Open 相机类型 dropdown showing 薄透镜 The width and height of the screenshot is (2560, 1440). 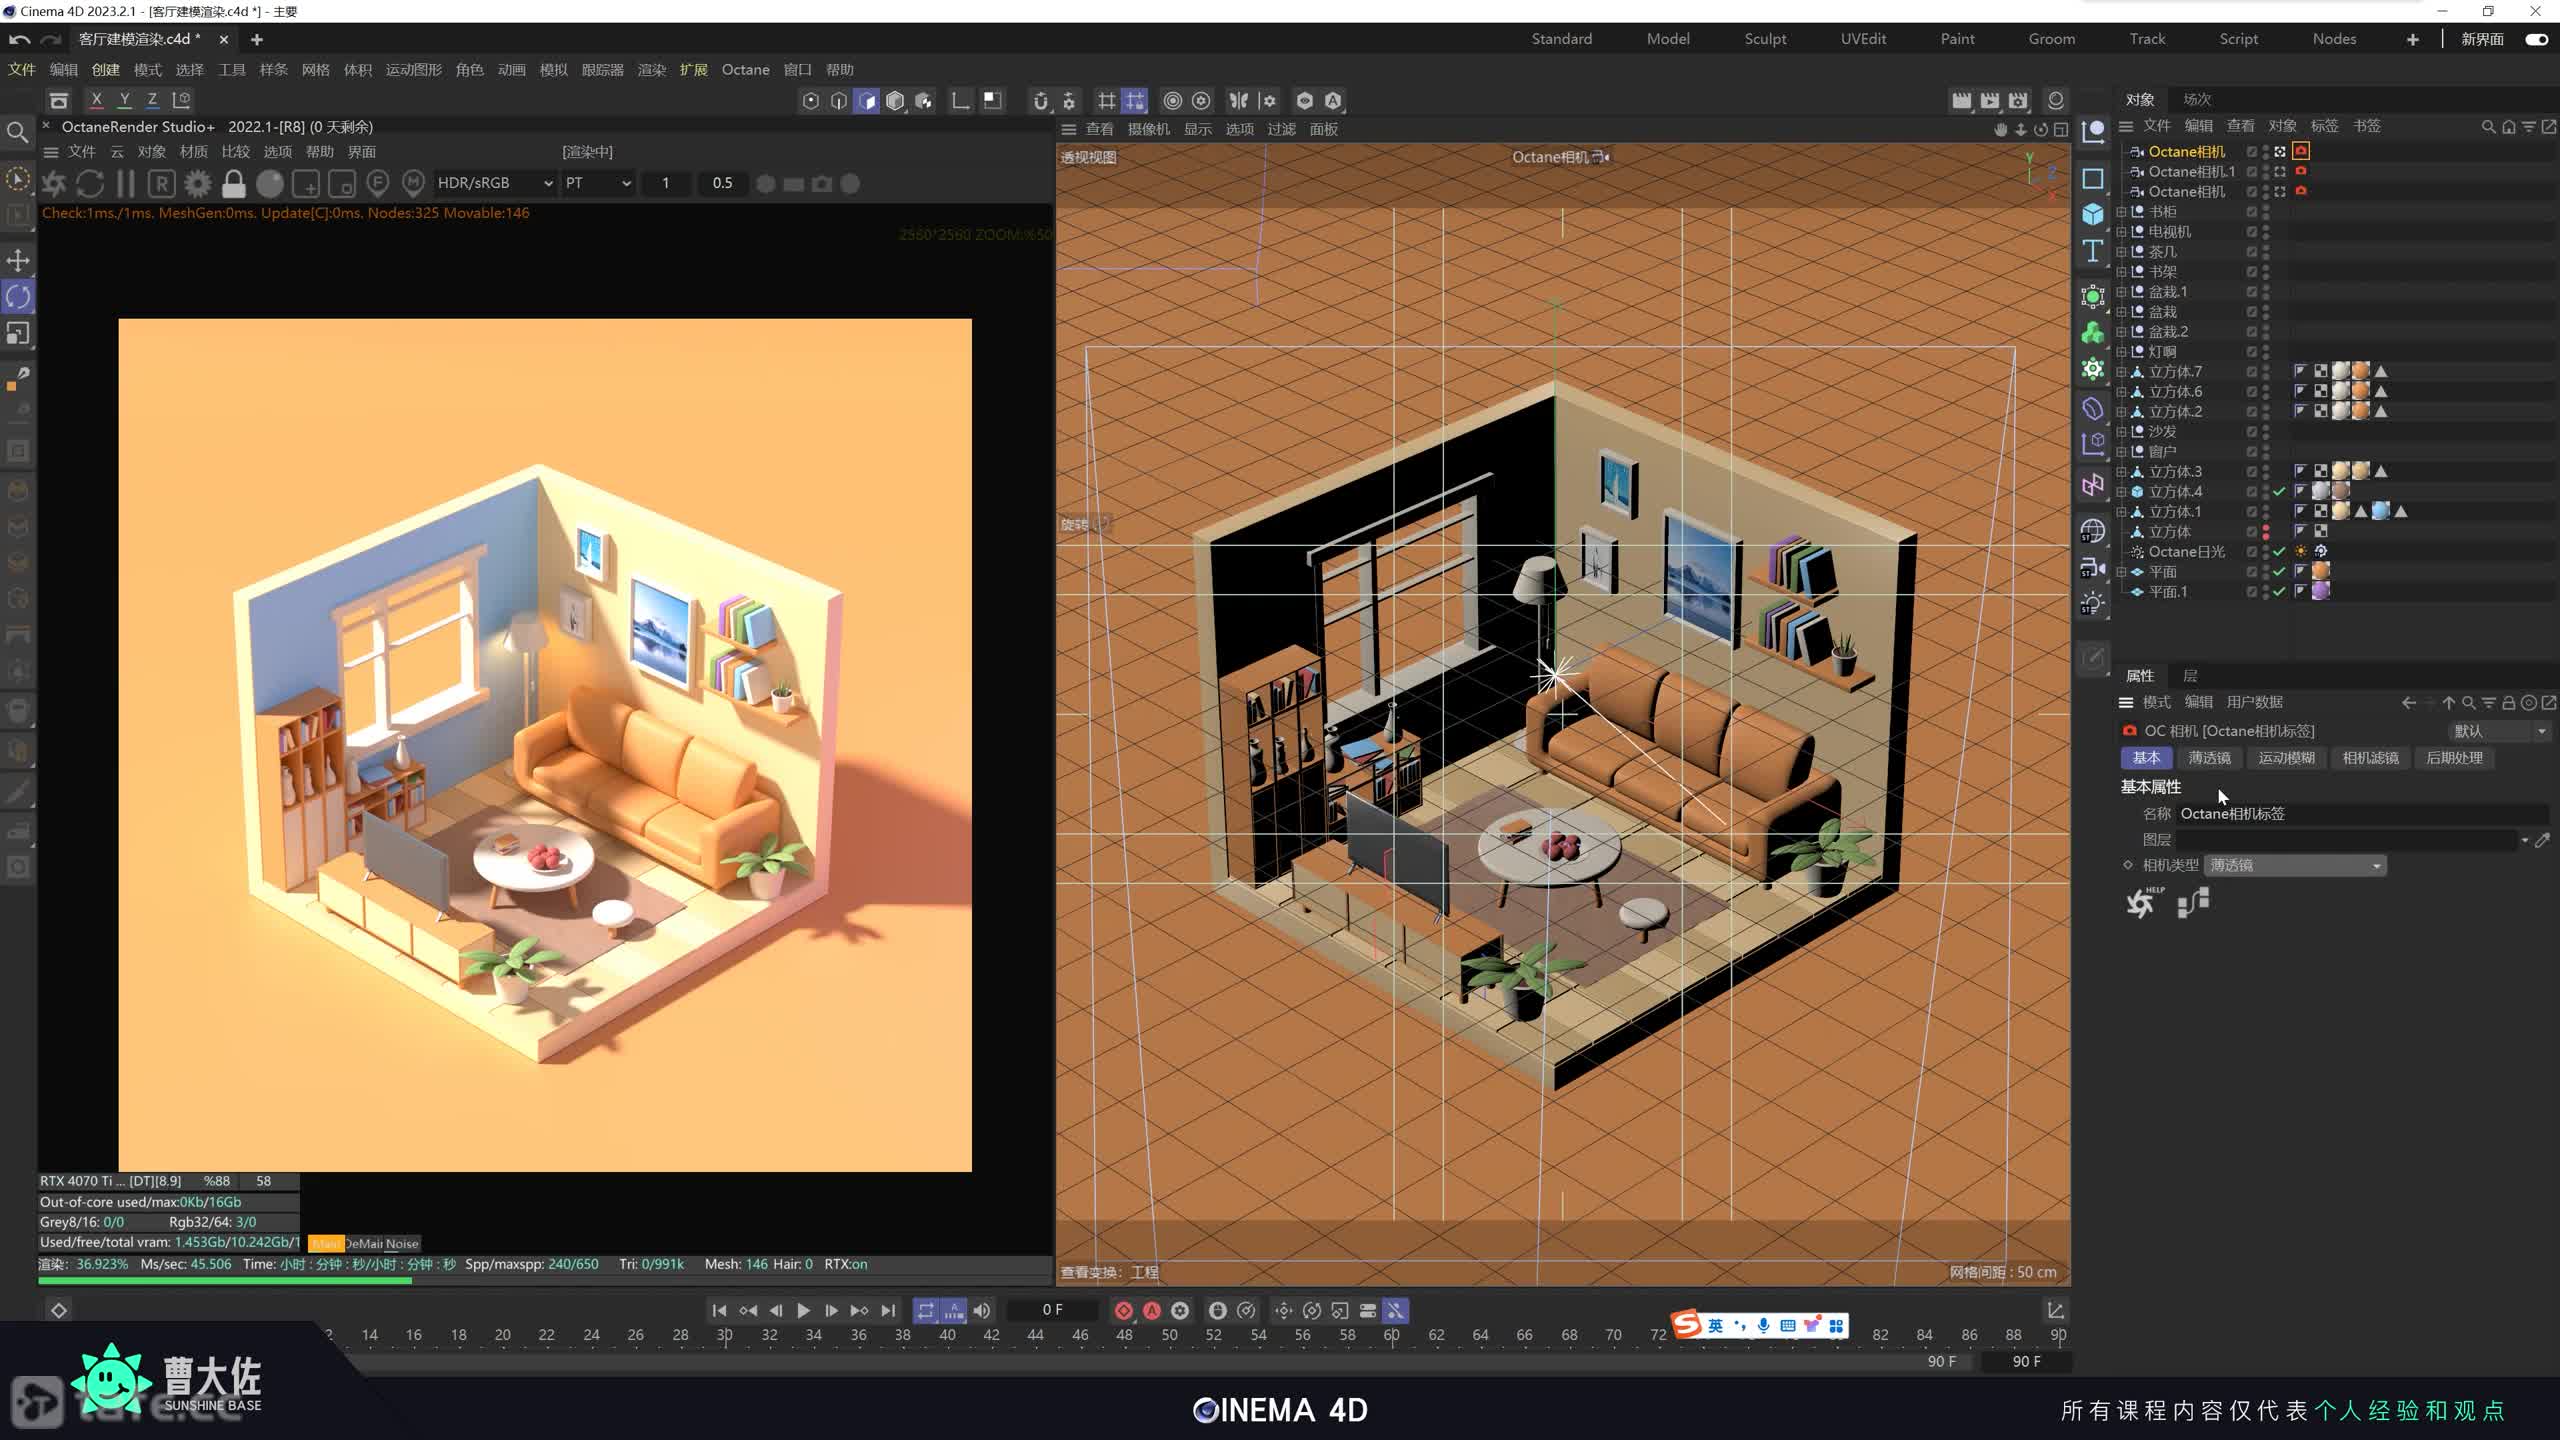[2294, 866]
